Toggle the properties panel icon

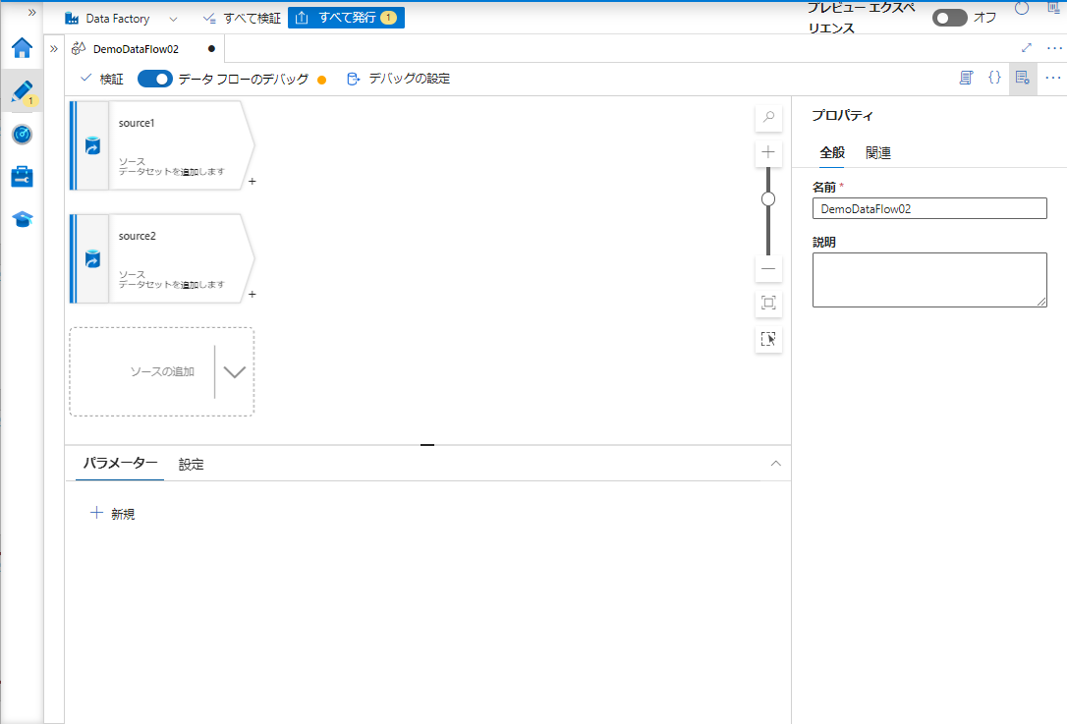tap(1022, 78)
